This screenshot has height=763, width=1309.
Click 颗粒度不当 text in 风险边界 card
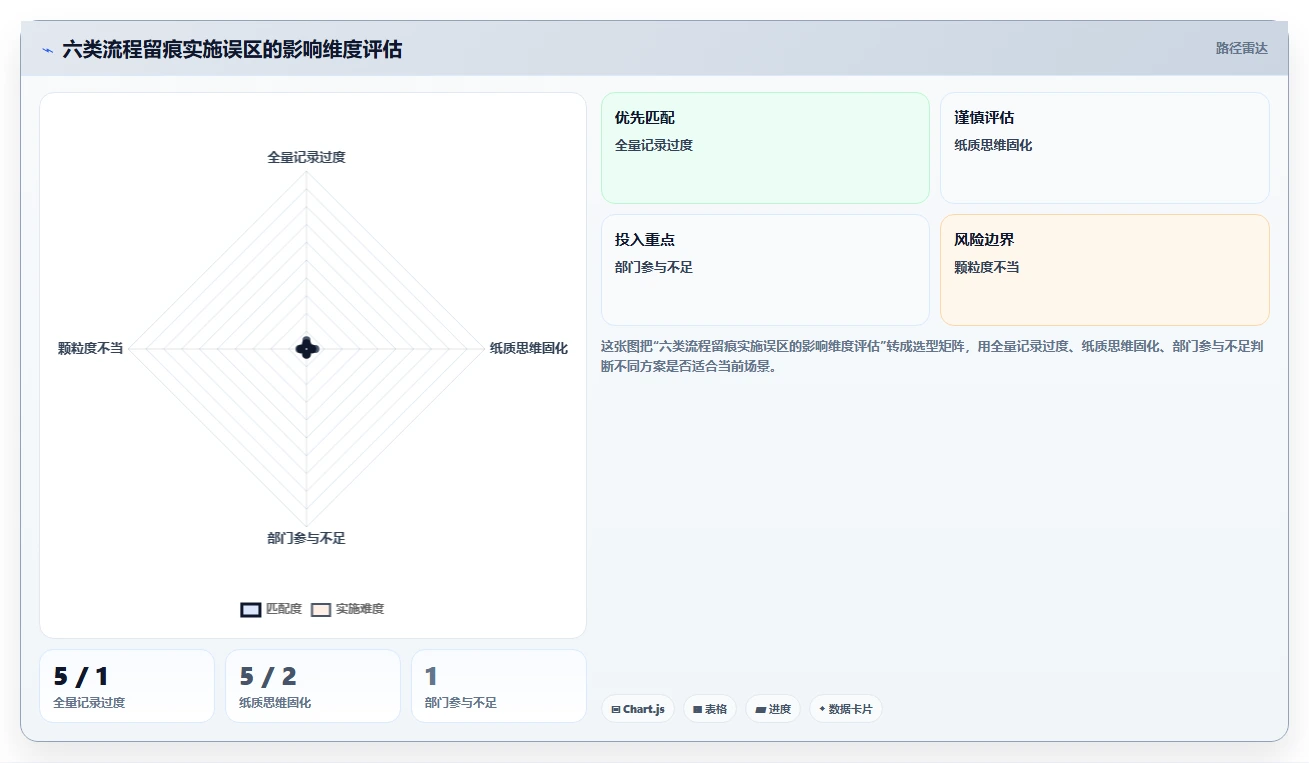987,267
